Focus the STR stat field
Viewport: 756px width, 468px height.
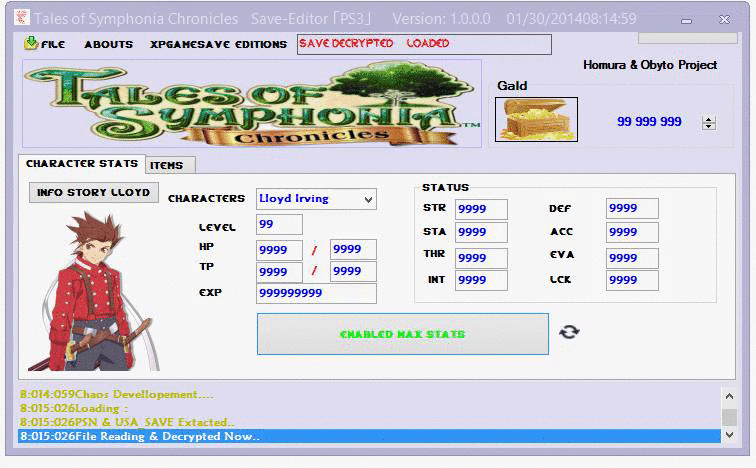tap(480, 209)
